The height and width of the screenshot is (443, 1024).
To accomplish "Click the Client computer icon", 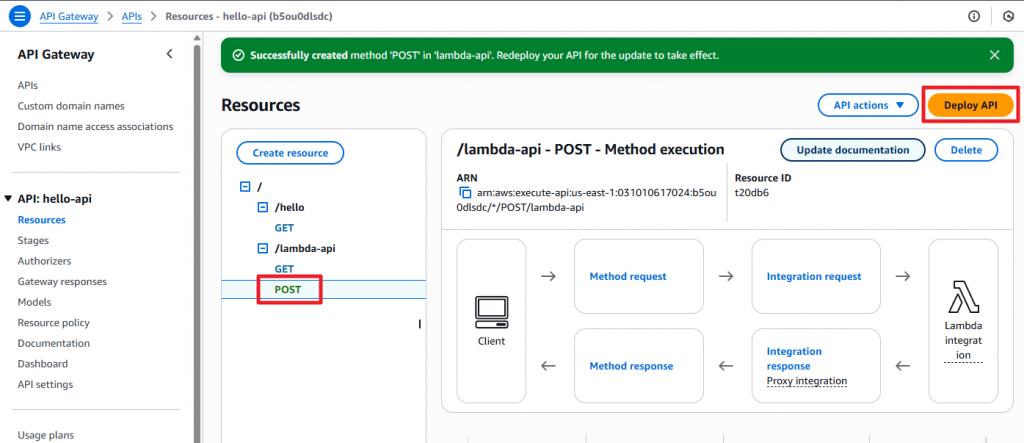I will pyautogui.click(x=491, y=312).
